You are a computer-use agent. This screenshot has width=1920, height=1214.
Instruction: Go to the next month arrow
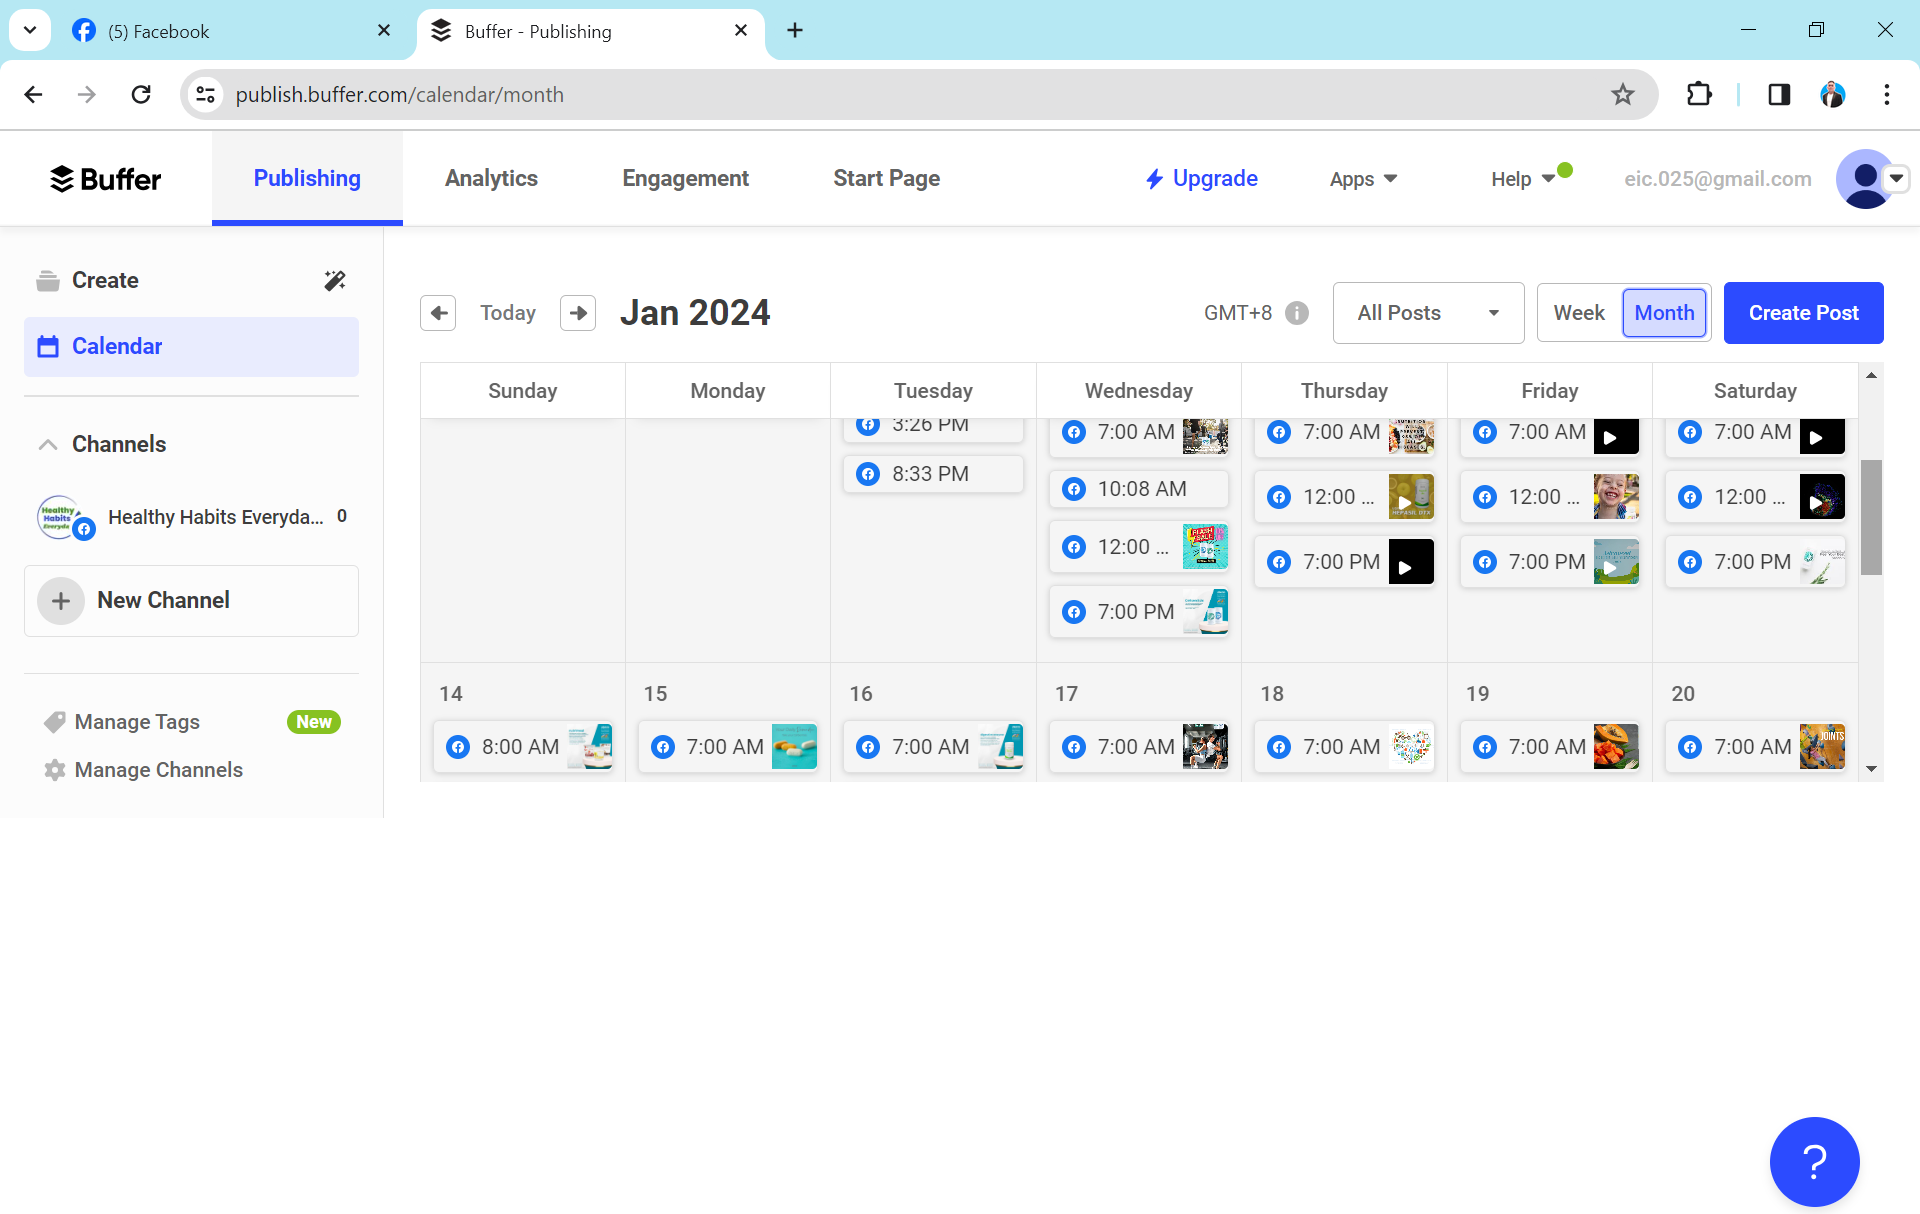point(578,313)
